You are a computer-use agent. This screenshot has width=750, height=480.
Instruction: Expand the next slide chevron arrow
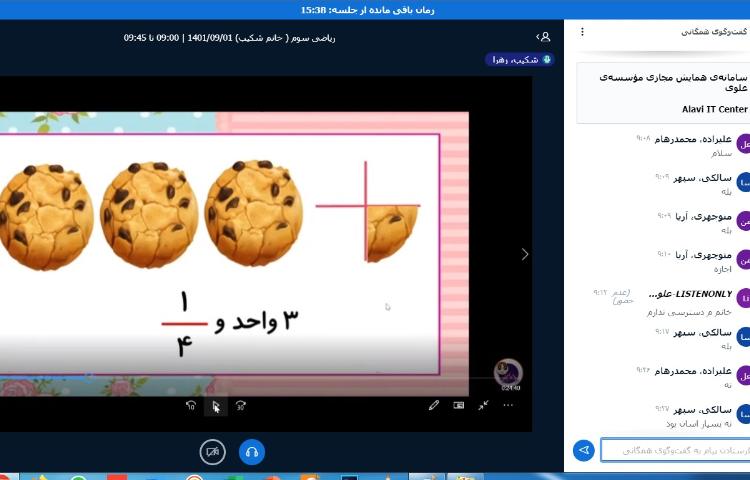pyautogui.click(x=525, y=254)
